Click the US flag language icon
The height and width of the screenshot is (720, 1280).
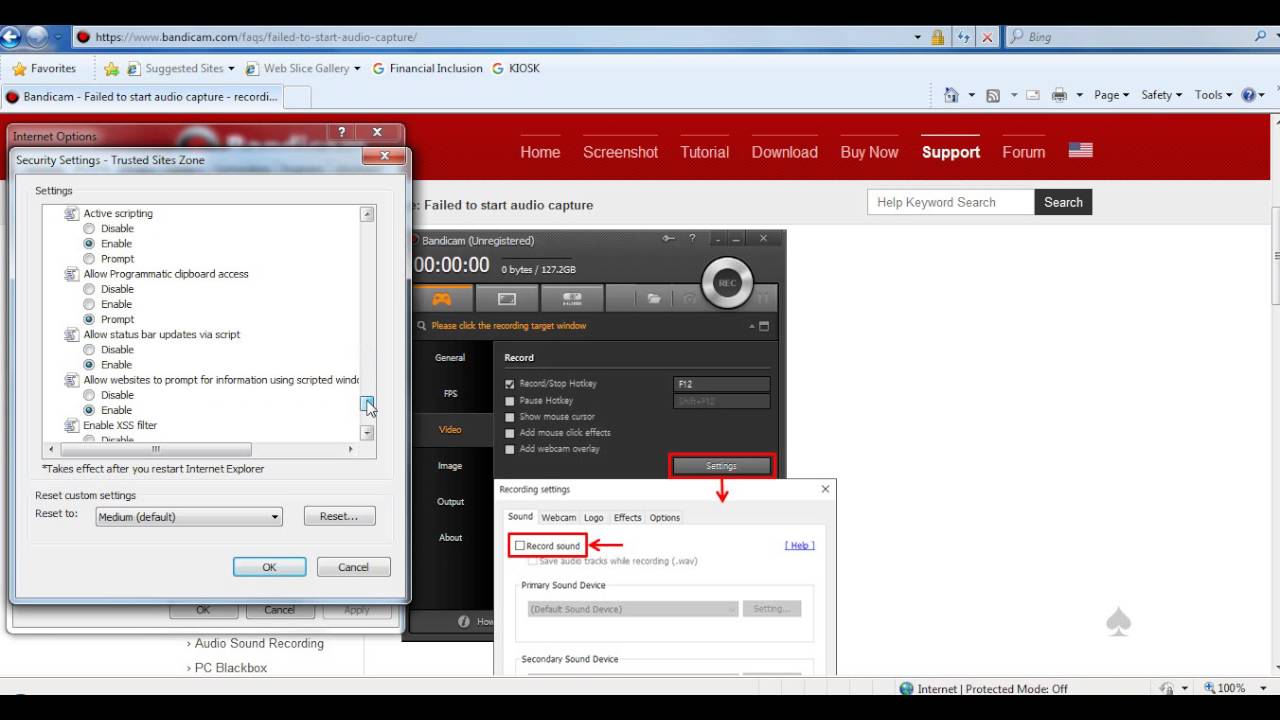click(1080, 150)
